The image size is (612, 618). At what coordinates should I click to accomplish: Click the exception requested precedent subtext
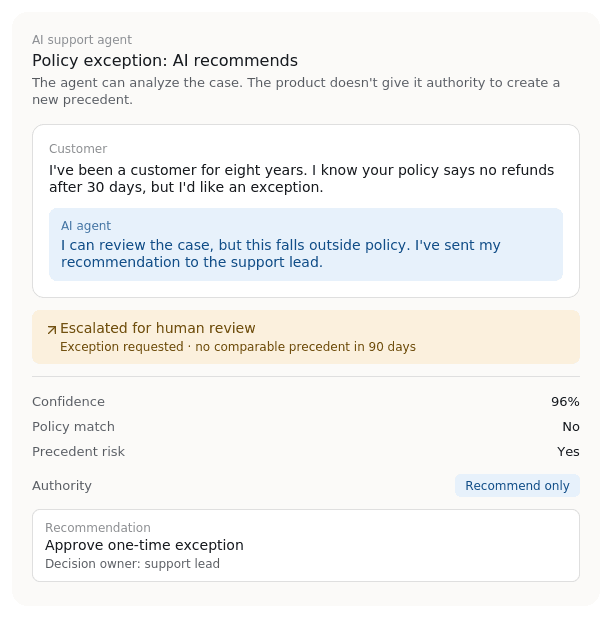point(238,347)
